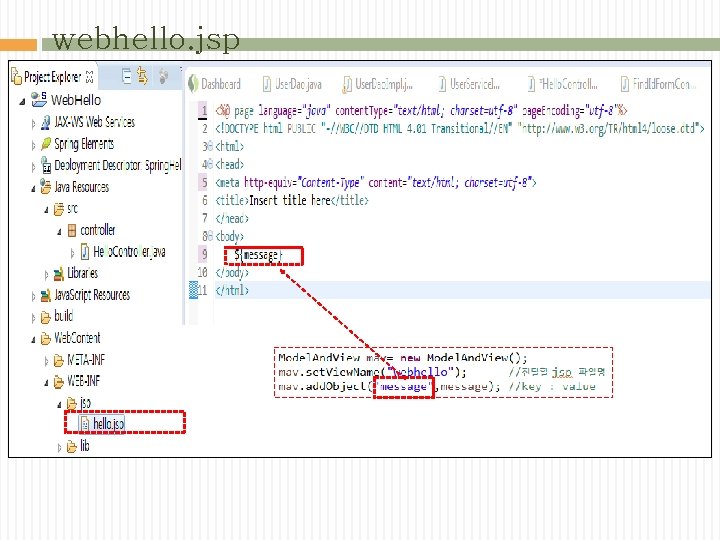The image size is (720, 540).
Task: Expand the Deployment Descriptor node
Action: point(33,167)
